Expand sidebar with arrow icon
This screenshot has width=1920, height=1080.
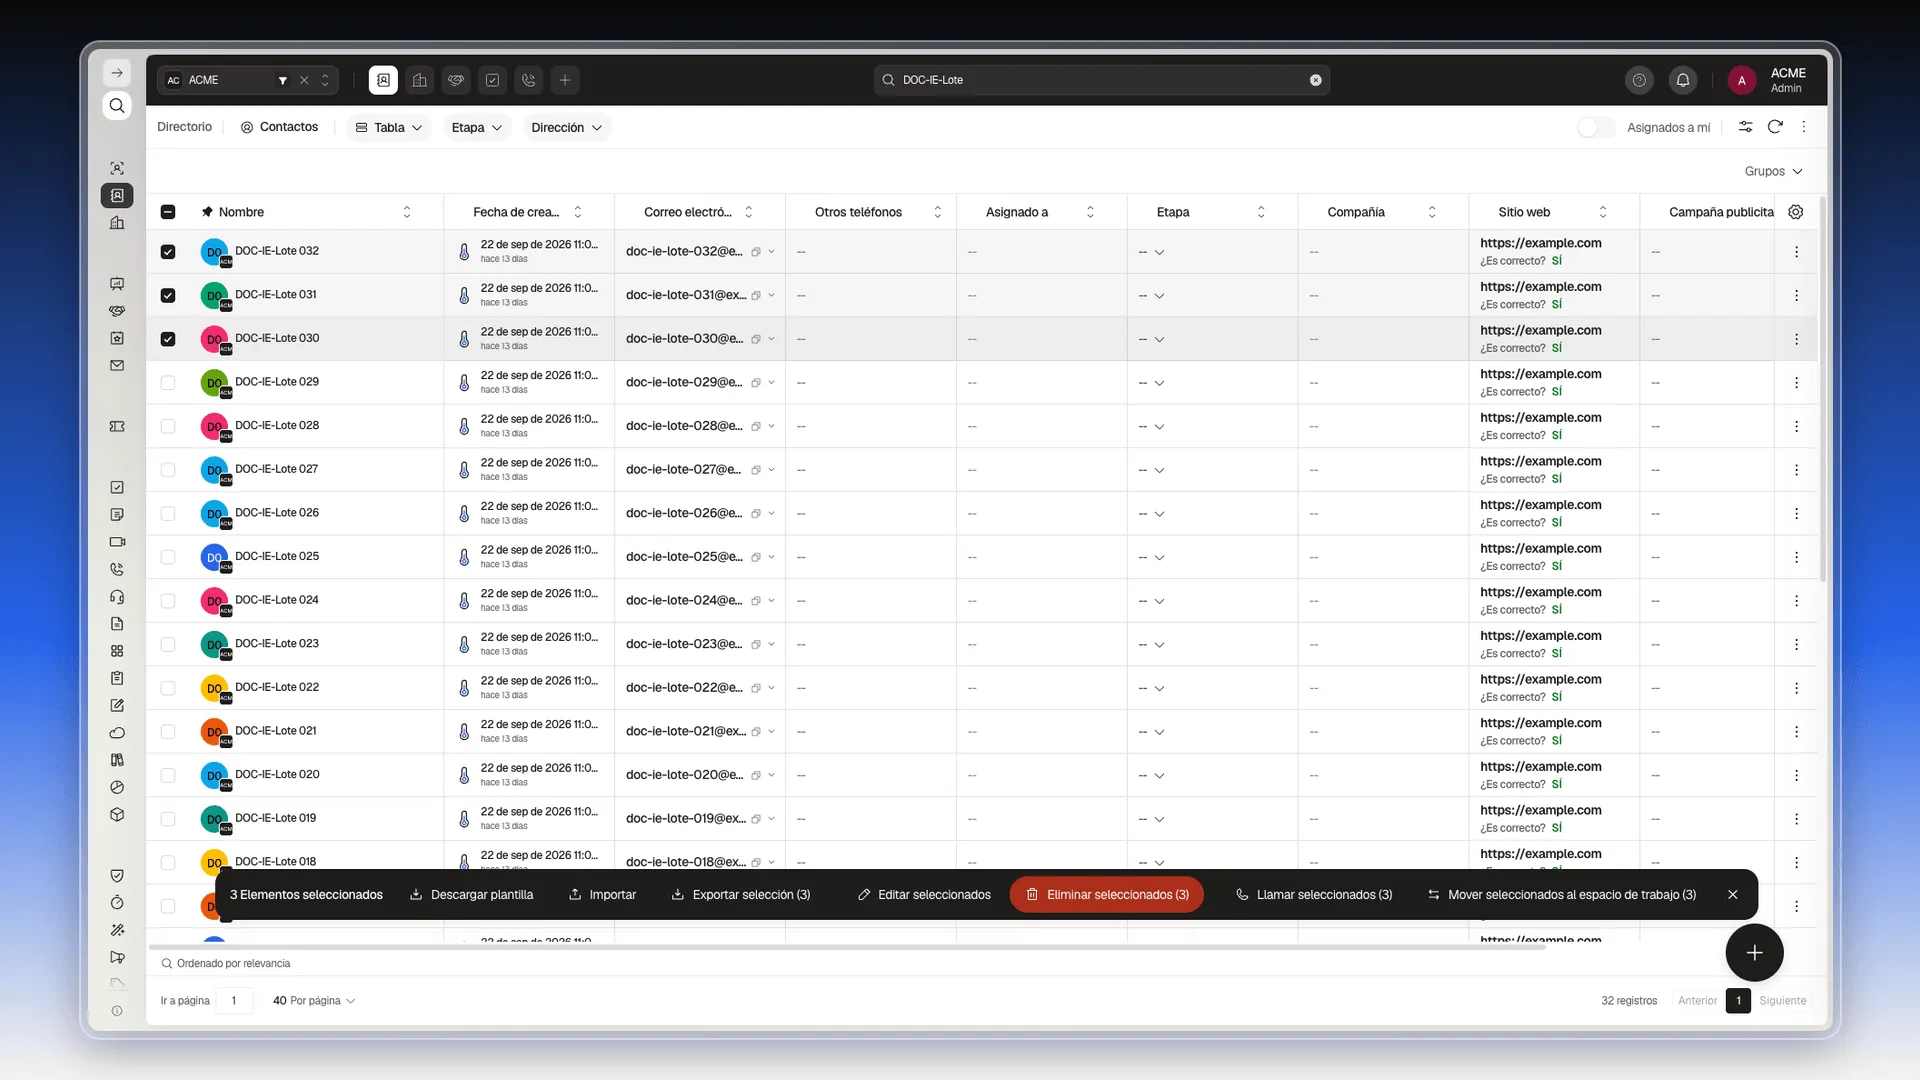117,73
